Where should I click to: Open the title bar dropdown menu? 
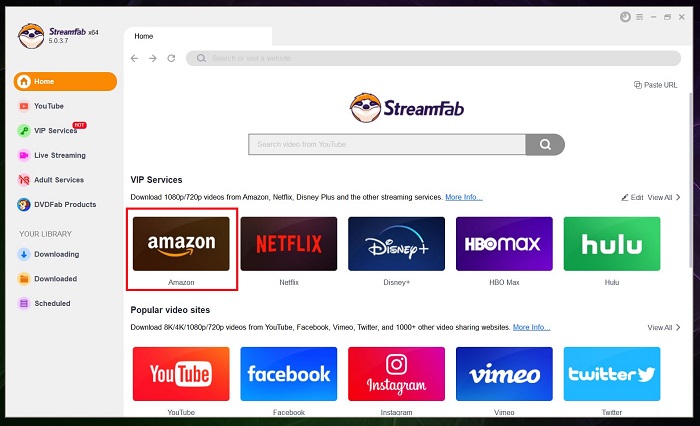(x=640, y=17)
